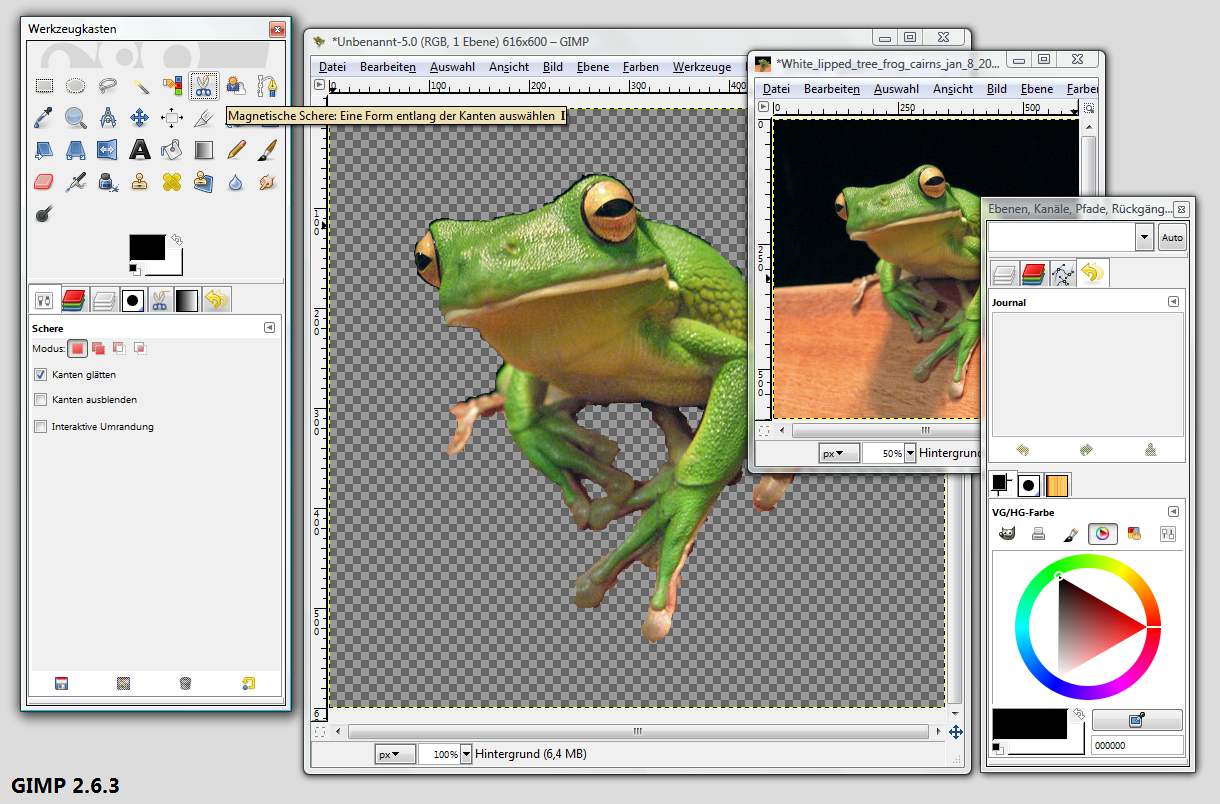The image size is (1220, 804).
Task: Open the Farben menu in main window
Action: pos(640,67)
